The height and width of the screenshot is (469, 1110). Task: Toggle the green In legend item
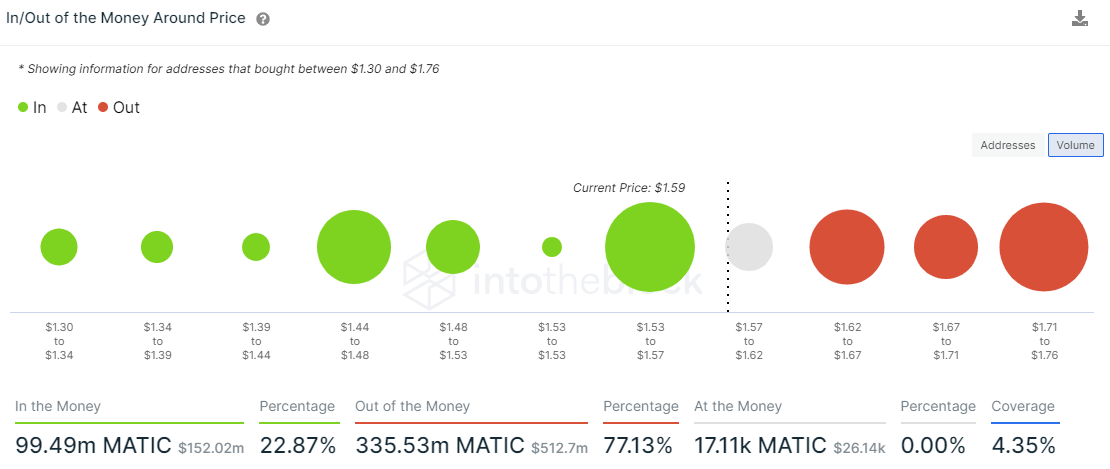[32, 107]
